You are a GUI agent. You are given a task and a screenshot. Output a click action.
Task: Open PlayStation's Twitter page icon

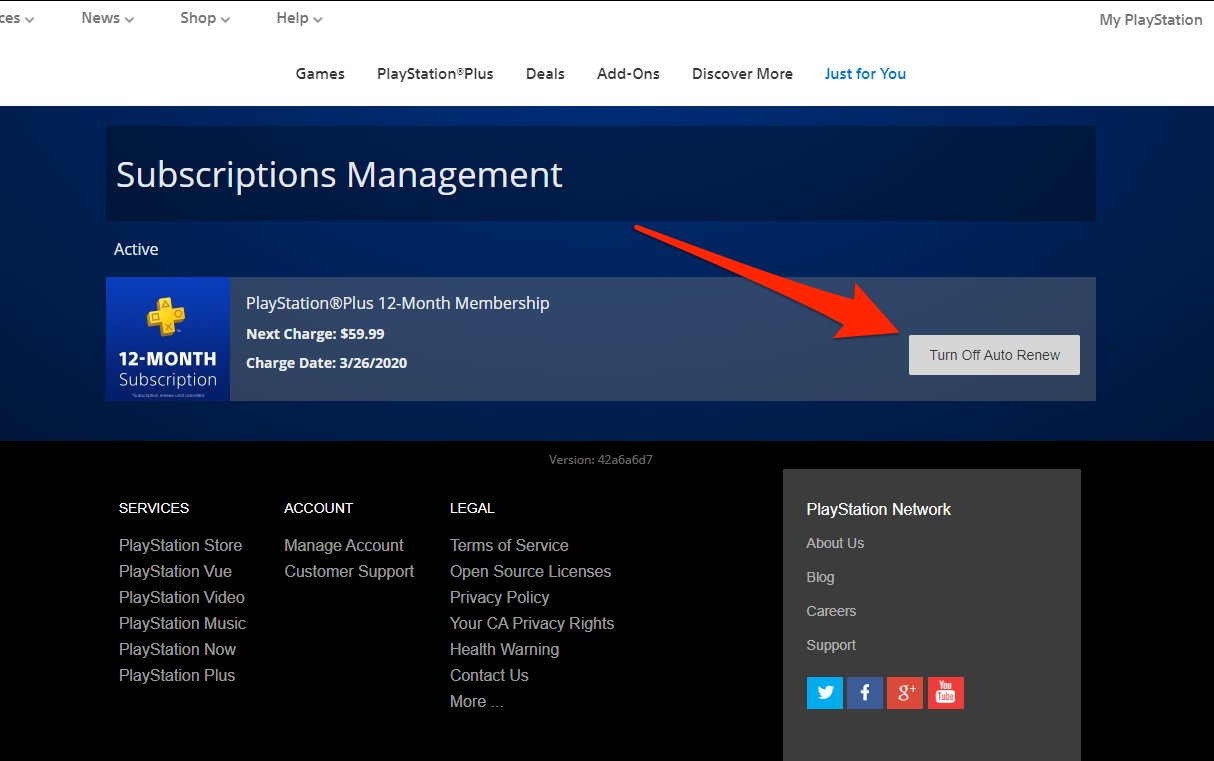(824, 692)
